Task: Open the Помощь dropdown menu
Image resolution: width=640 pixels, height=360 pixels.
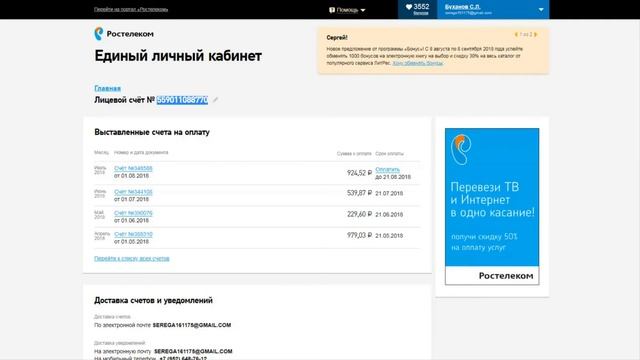Action: 347,10
